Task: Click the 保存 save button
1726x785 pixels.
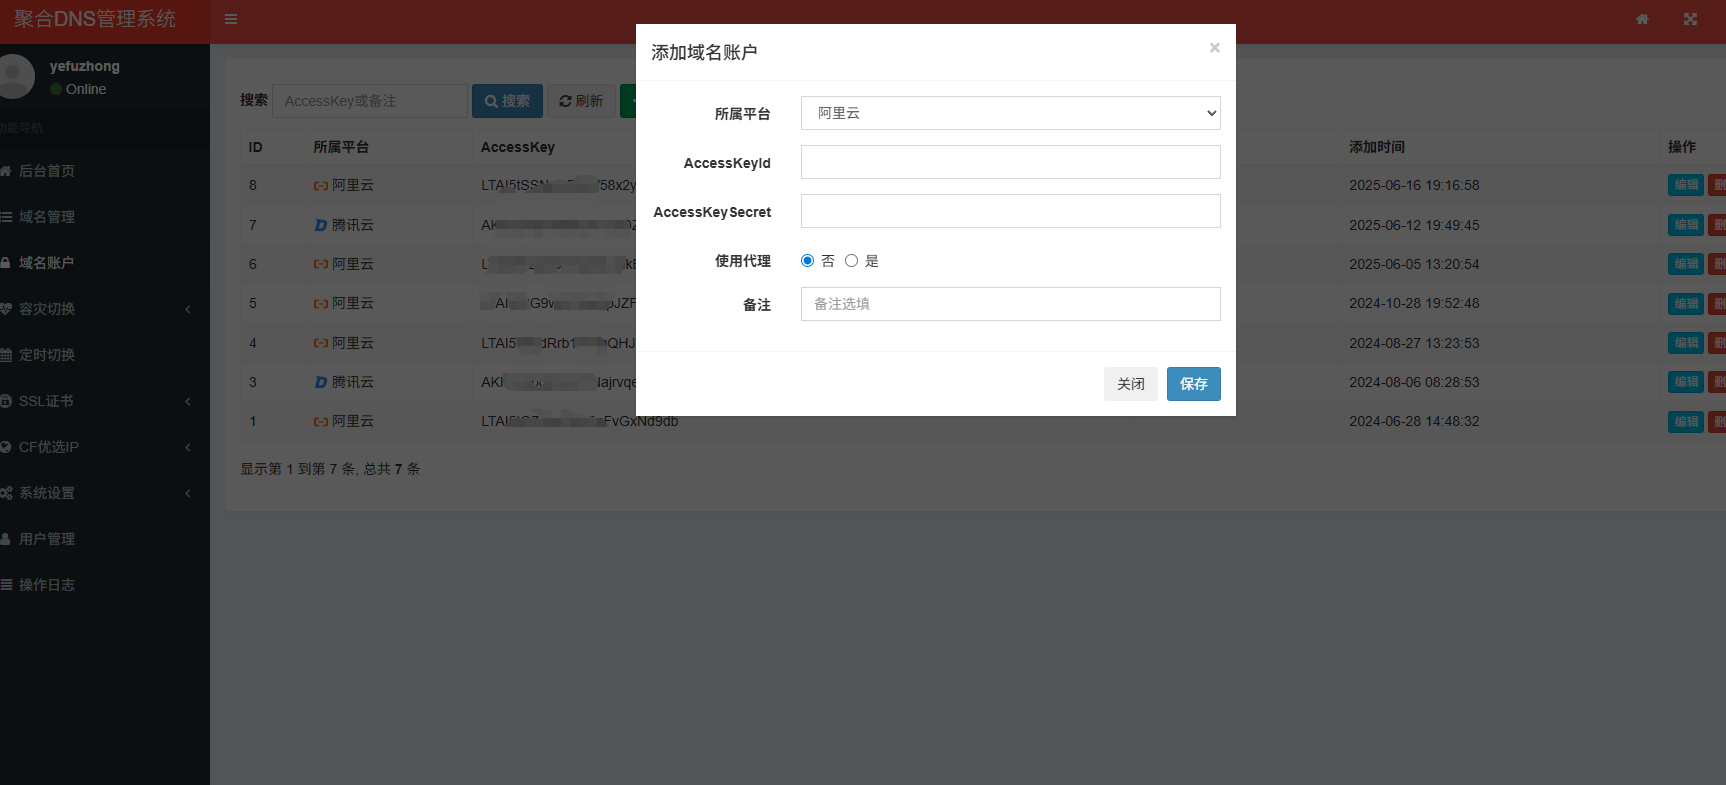Action: (1193, 384)
